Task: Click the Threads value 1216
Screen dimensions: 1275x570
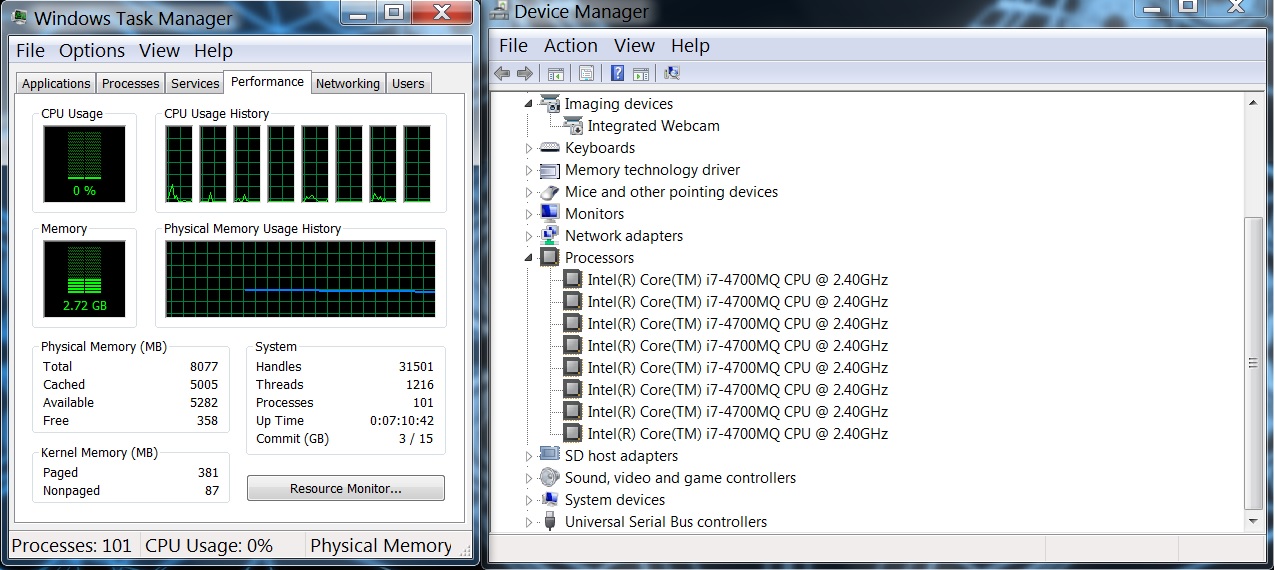Action: point(420,385)
